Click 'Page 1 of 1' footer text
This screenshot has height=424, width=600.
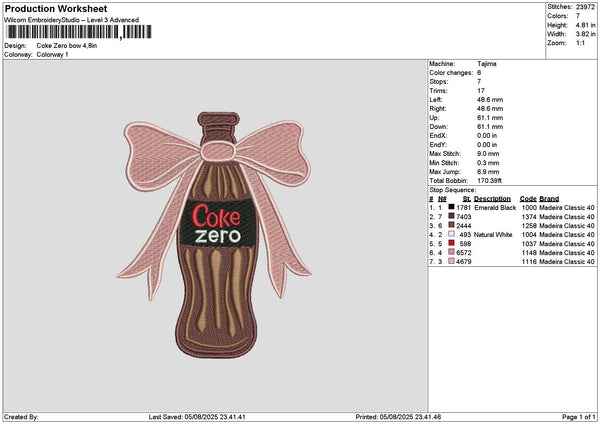pos(579,417)
